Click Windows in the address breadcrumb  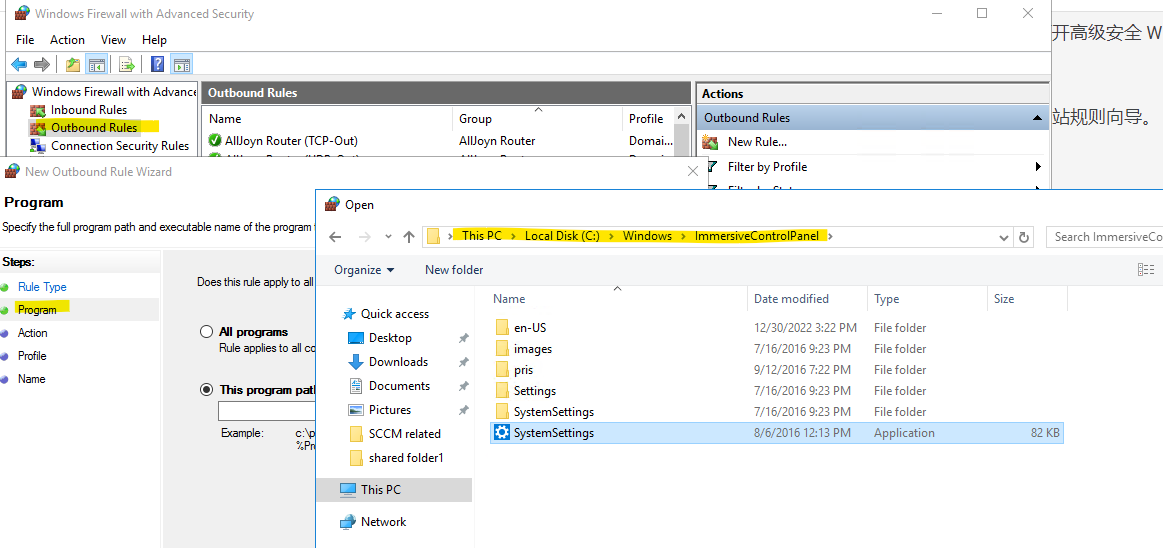pos(647,236)
